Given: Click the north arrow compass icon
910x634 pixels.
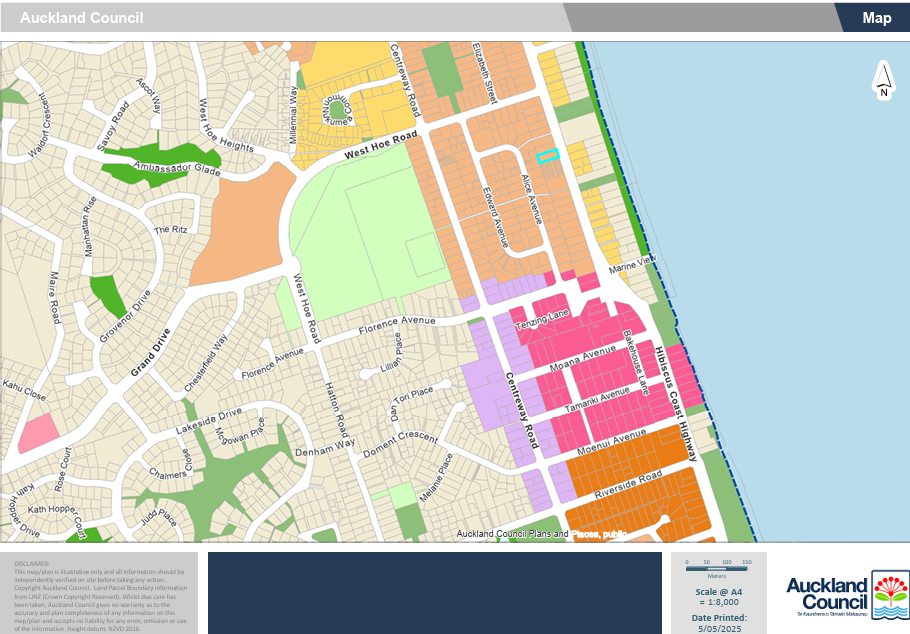Looking at the screenshot, I should click(883, 80).
